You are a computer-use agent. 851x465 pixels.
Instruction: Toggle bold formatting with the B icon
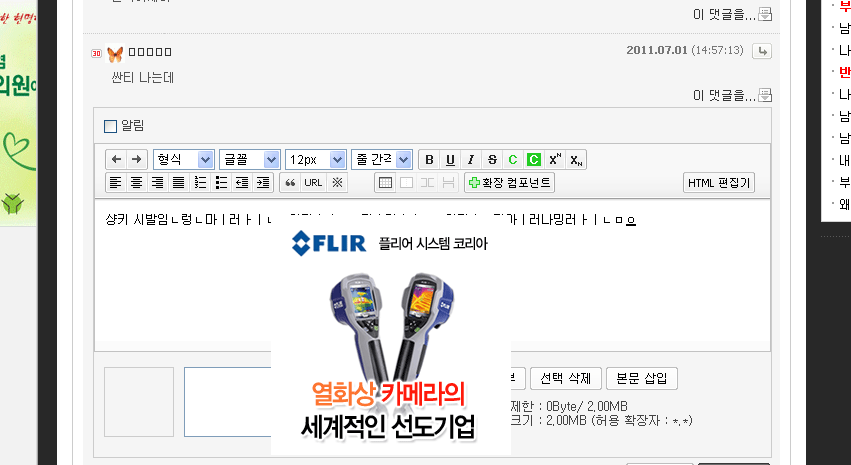pyautogui.click(x=429, y=160)
